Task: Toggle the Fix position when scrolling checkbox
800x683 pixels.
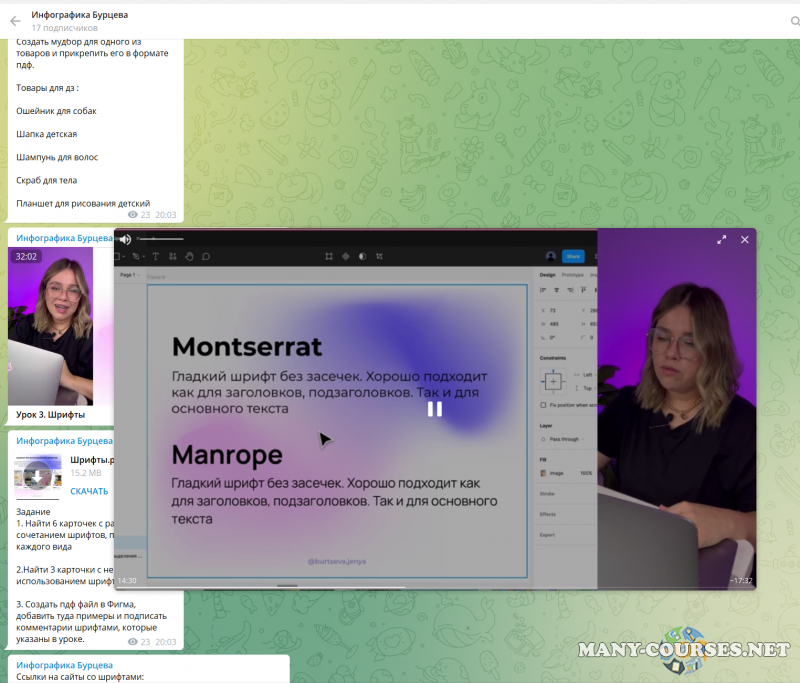Action: (542, 405)
